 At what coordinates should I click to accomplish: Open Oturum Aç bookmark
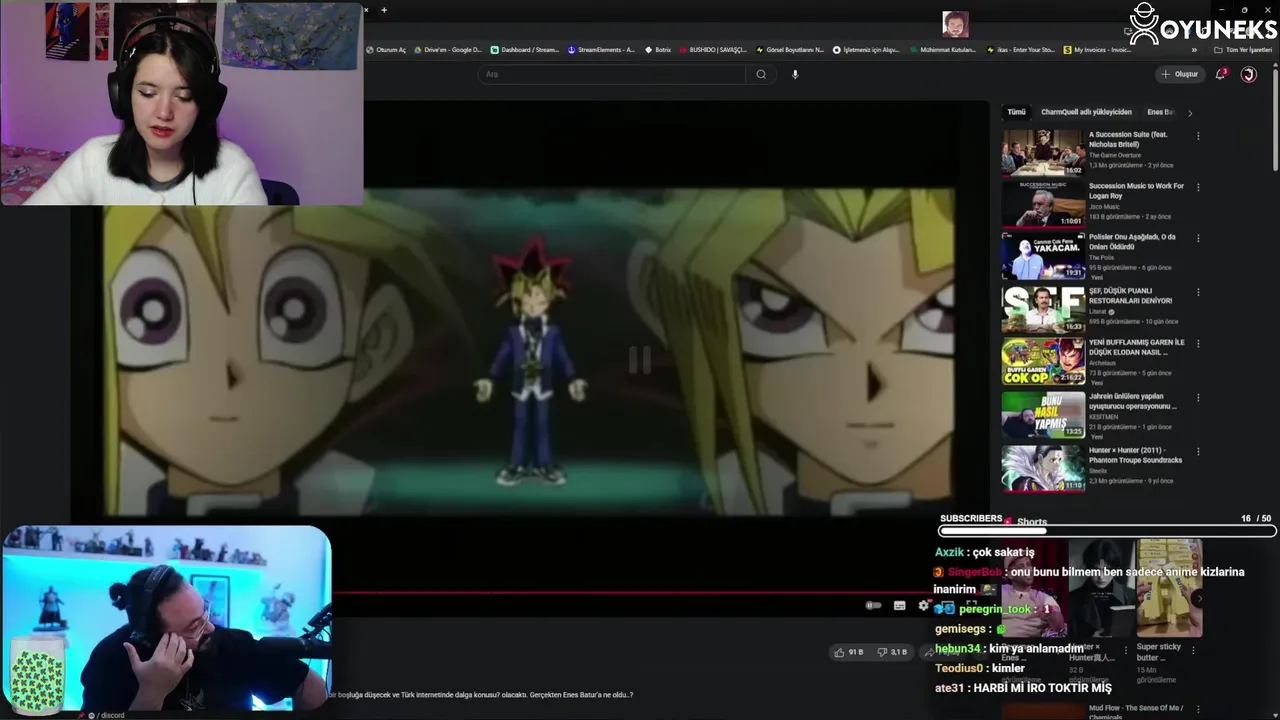point(386,49)
